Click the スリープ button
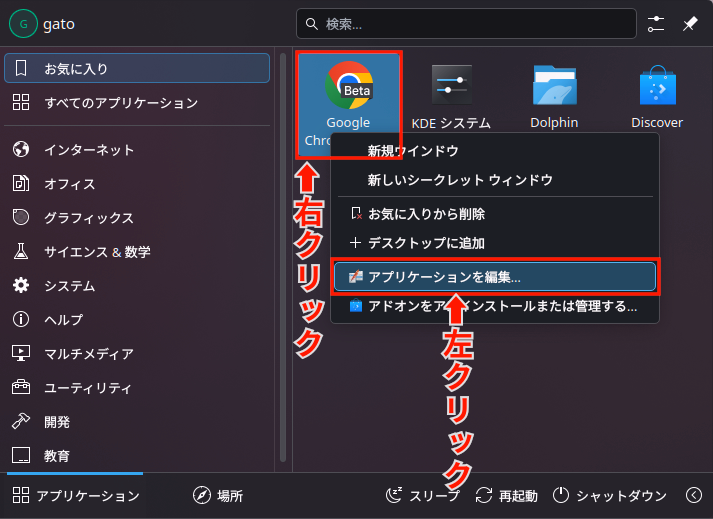The height and width of the screenshot is (519, 713). pyautogui.click(x=423, y=495)
